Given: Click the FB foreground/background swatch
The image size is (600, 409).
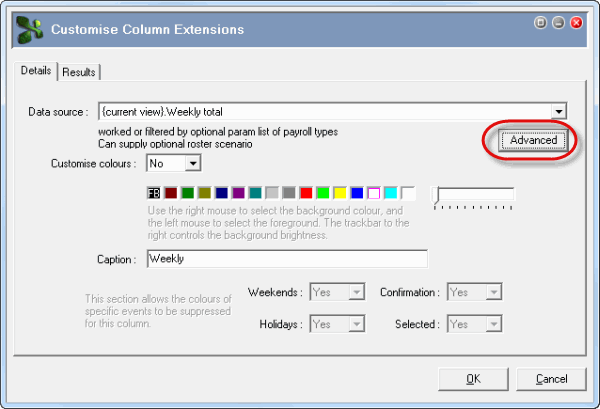Looking at the screenshot, I should (154, 193).
